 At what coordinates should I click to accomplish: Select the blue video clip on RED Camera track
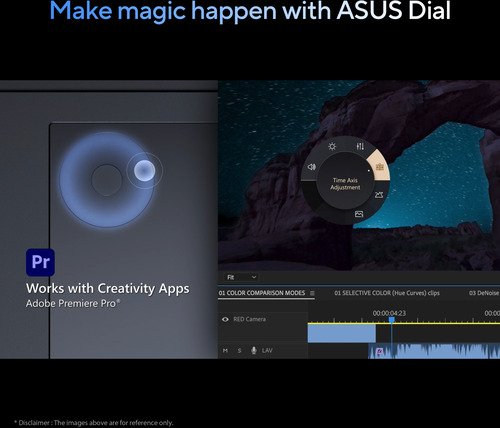[x=342, y=333]
